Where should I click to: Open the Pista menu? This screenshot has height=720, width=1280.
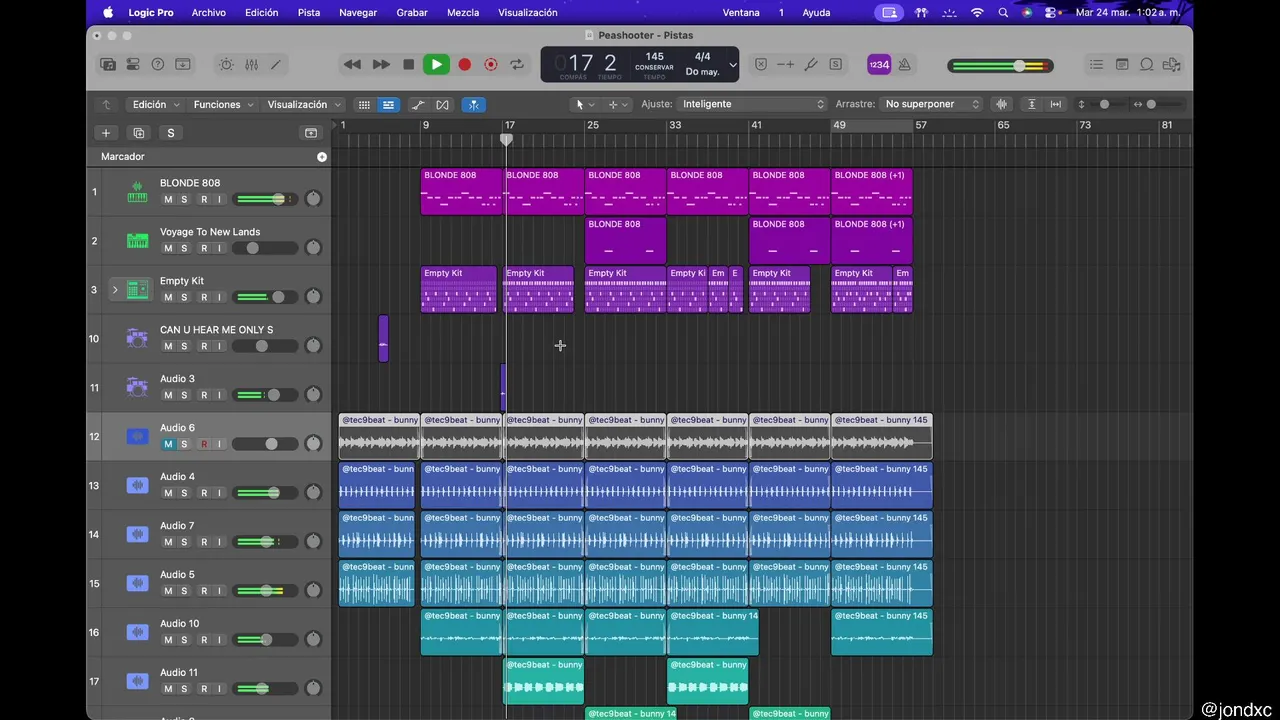pos(309,12)
